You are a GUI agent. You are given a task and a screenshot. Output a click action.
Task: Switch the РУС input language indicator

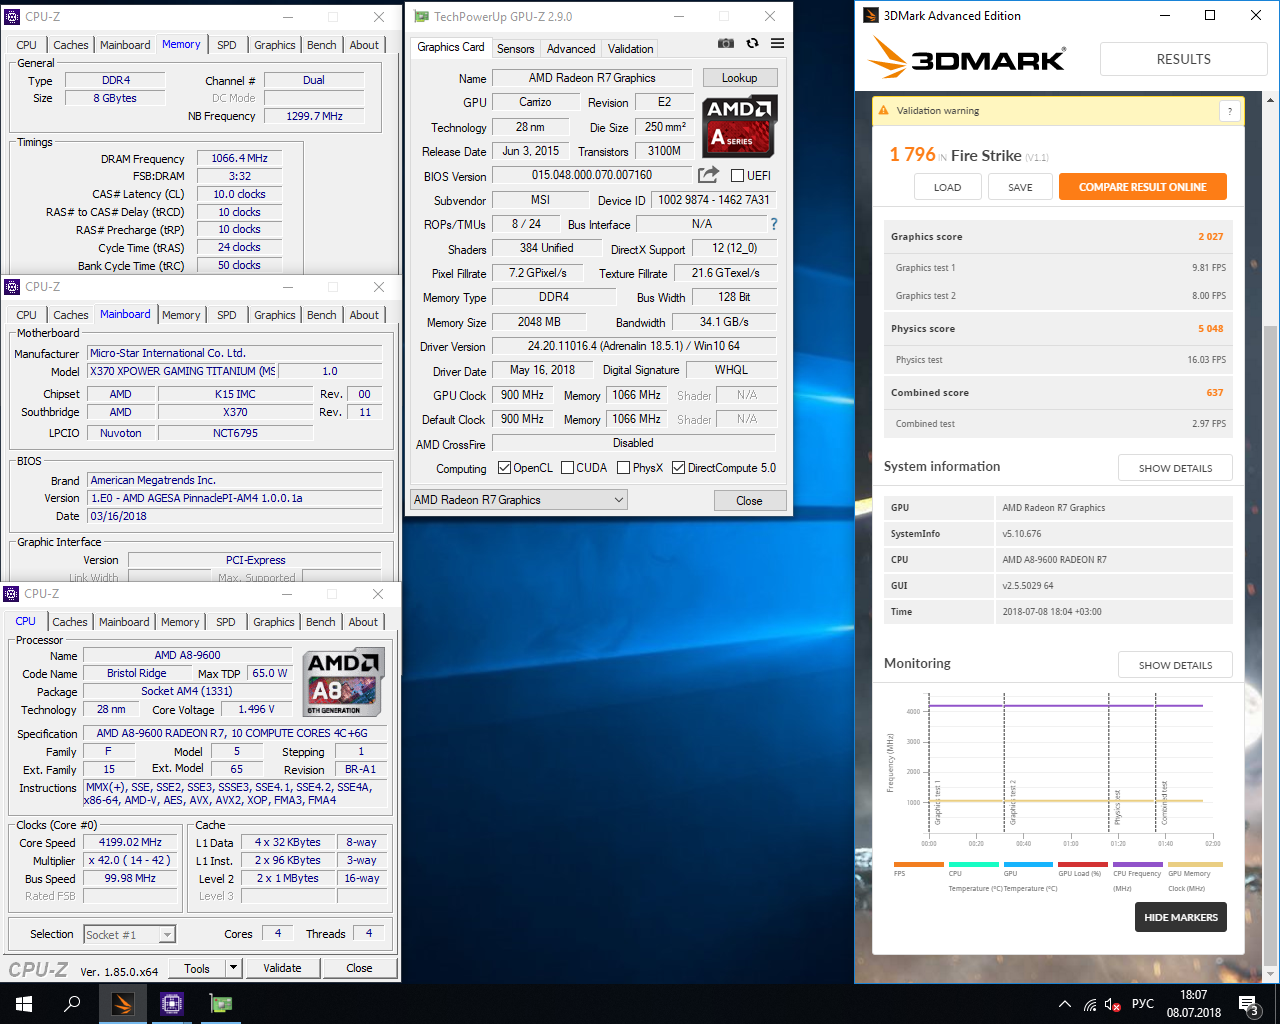pos(1143,1004)
